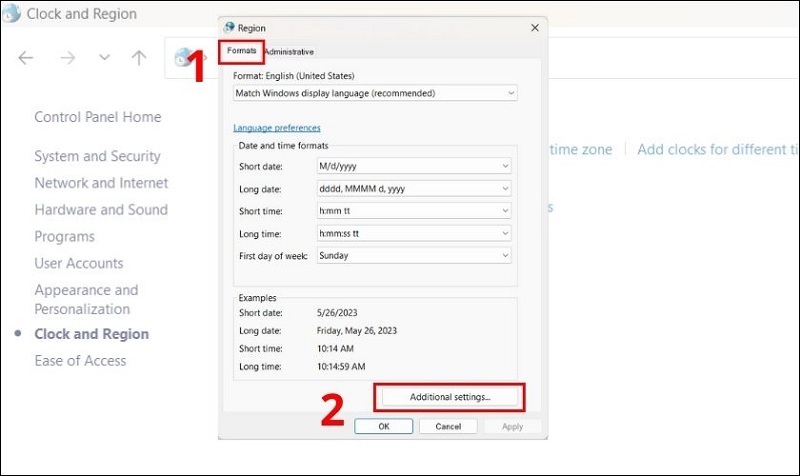Open System and Security in sidebar

(x=97, y=156)
